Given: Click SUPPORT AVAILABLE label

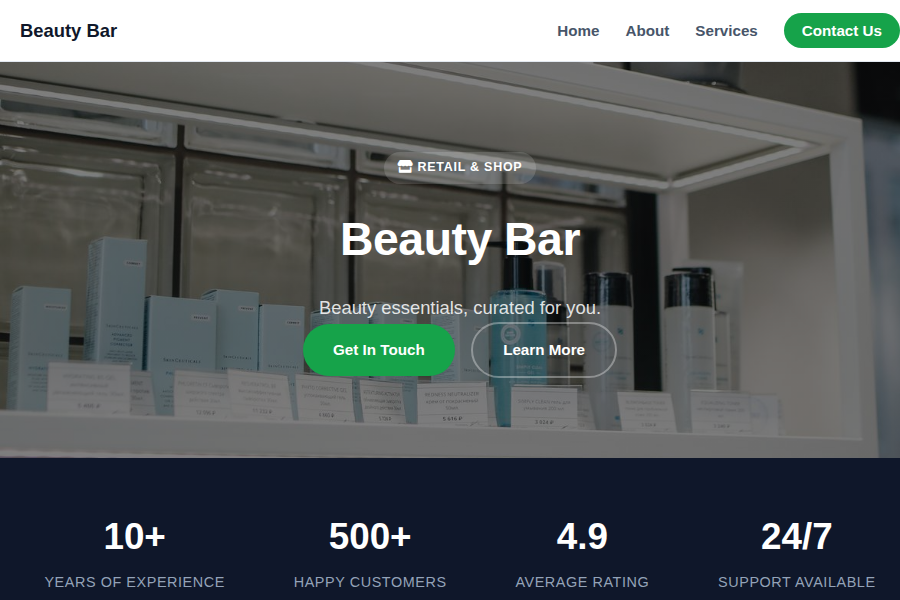Looking at the screenshot, I should click(x=797, y=582).
